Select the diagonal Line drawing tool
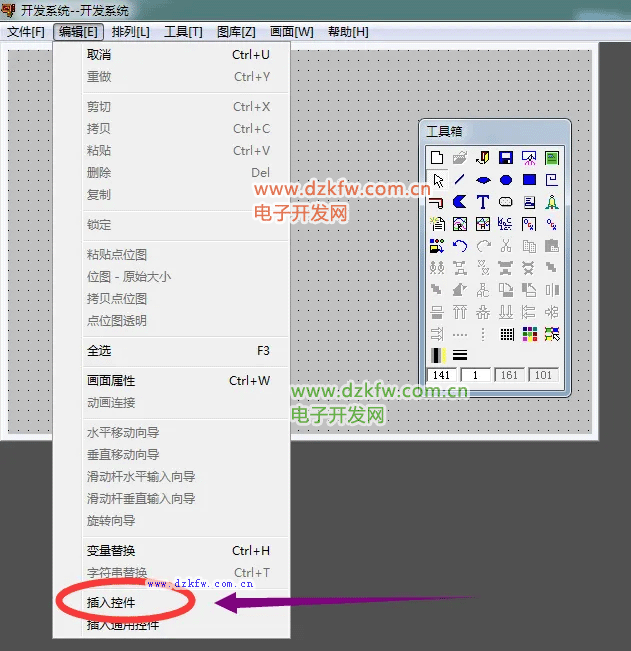This screenshot has width=631, height=651. tap(460, 180)
